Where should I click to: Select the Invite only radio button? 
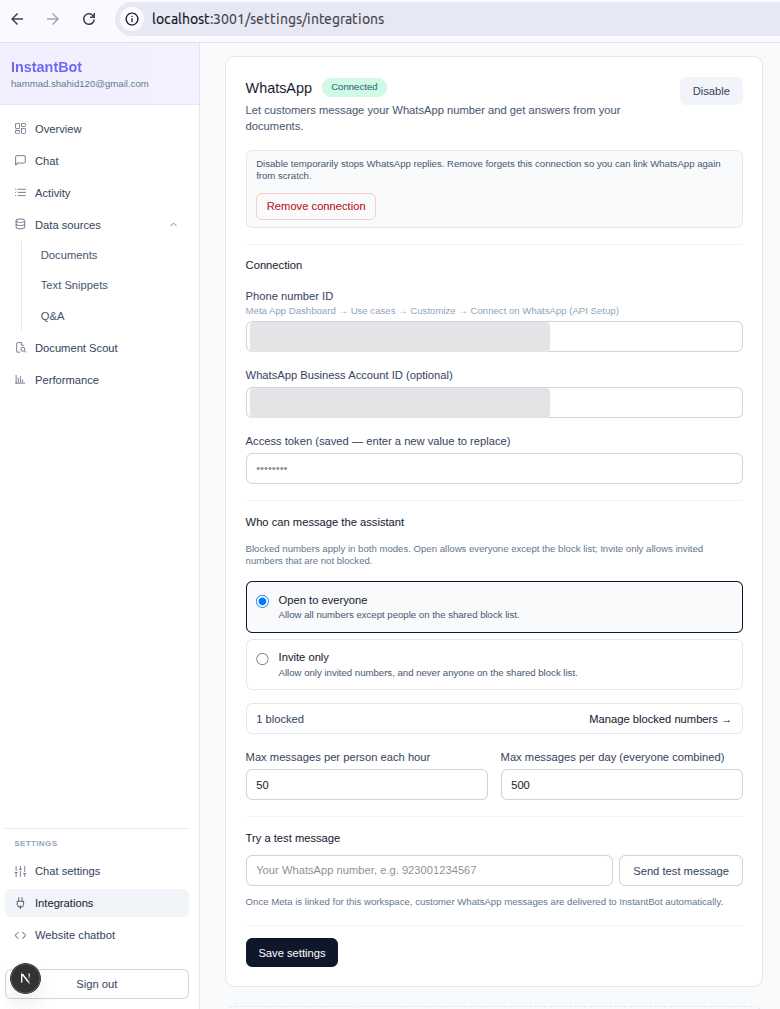tap(262, 659)
